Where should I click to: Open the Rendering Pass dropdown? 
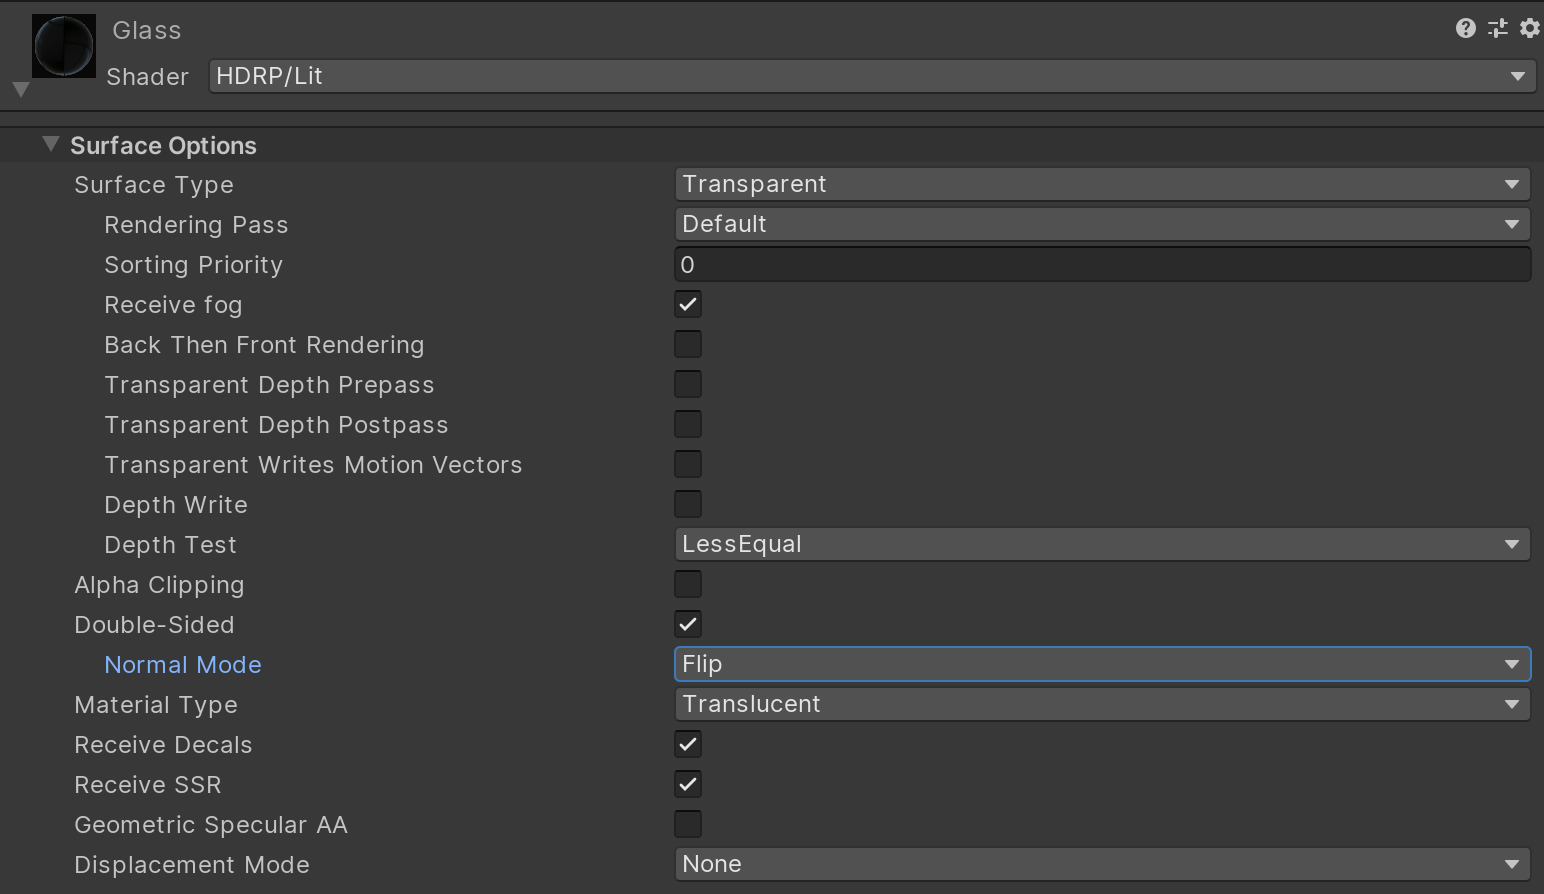click(1102, 224)
